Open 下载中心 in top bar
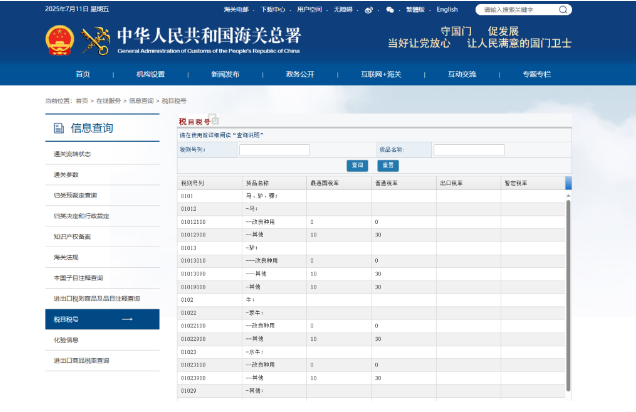The height and width of the screenshot is (412, 636). [273, 9]
